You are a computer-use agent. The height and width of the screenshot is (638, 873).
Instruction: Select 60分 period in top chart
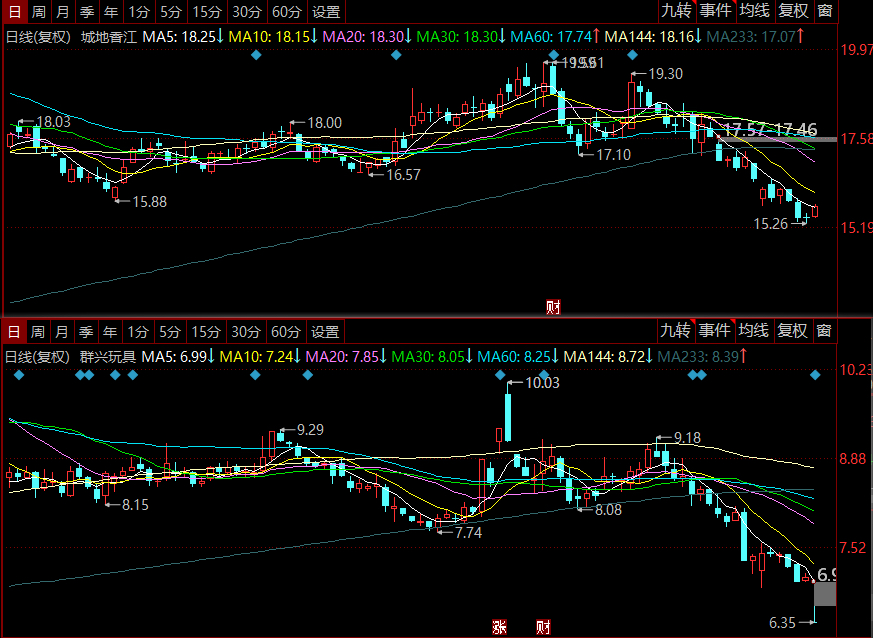point(287,12)
